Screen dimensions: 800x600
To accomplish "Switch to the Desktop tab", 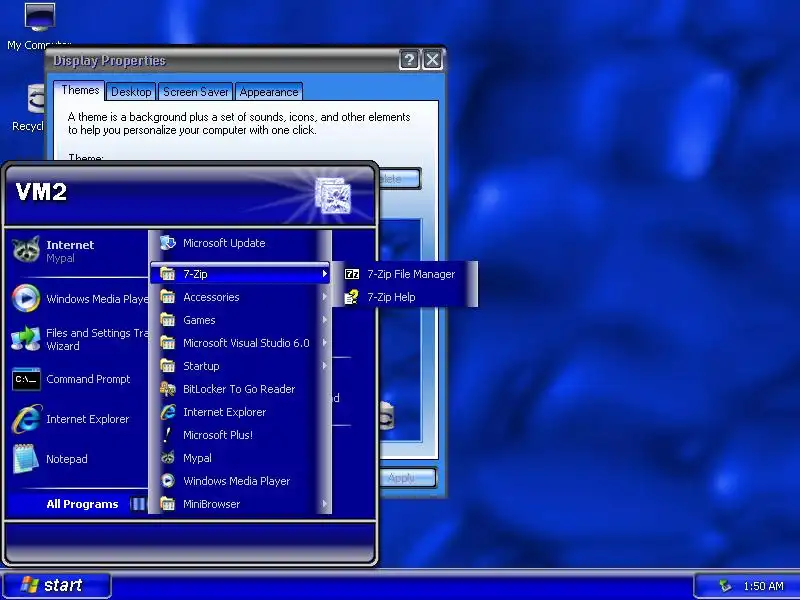I will 131,92.
